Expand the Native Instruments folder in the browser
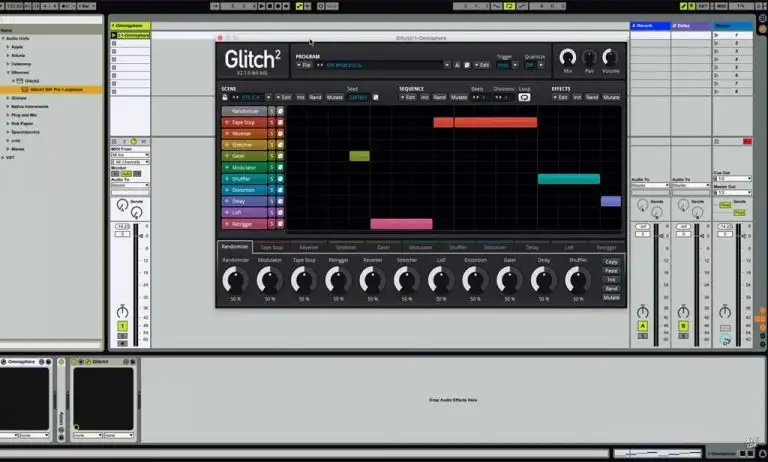The image size is (768, 462). [x=8, y=106]
